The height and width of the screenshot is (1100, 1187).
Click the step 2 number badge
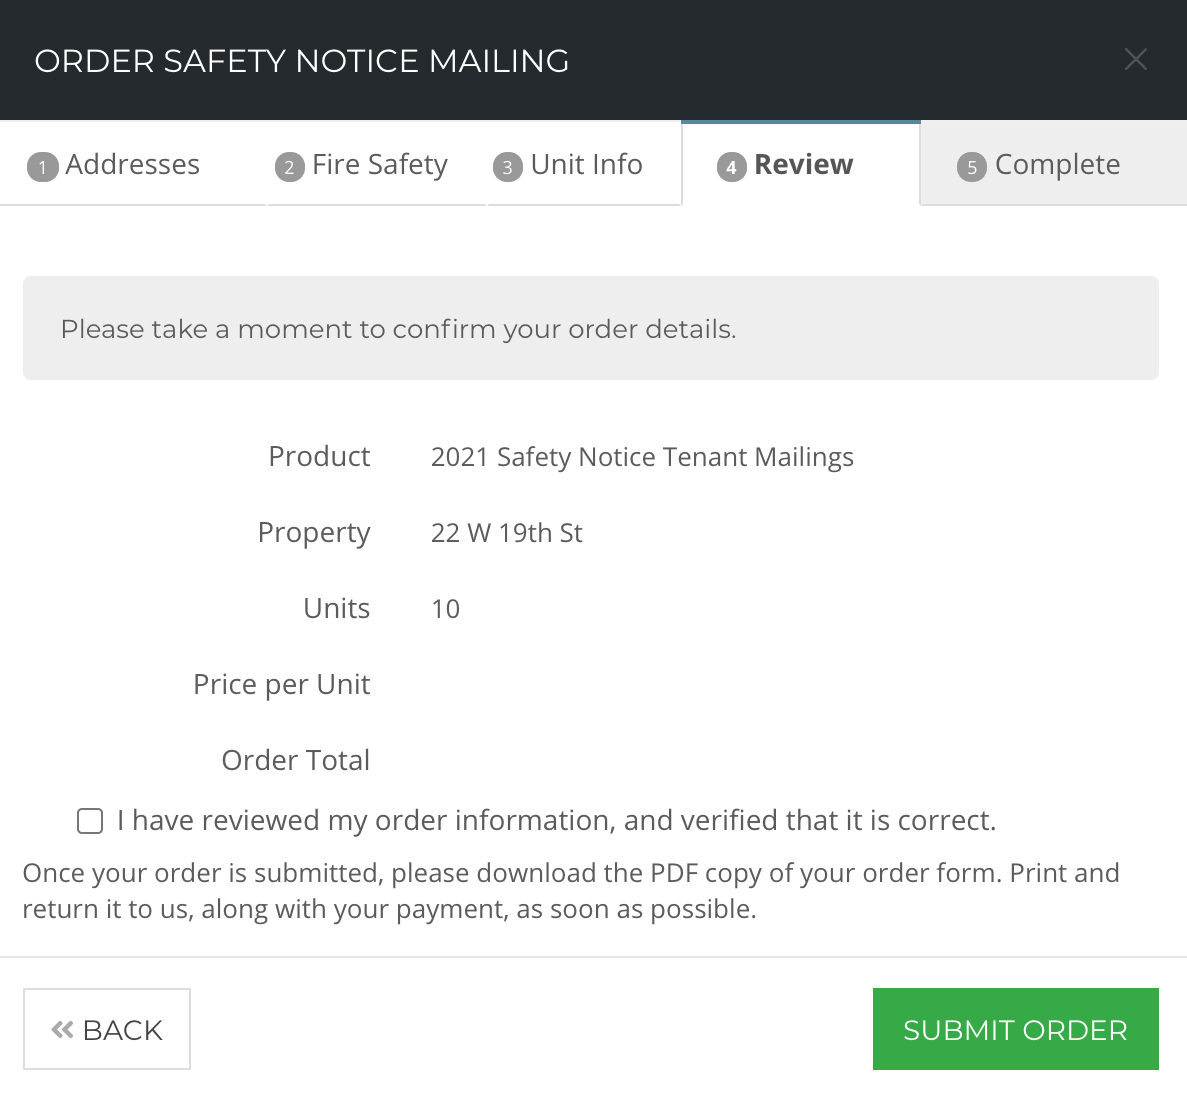pyautogui.click(x=289, y=167)
